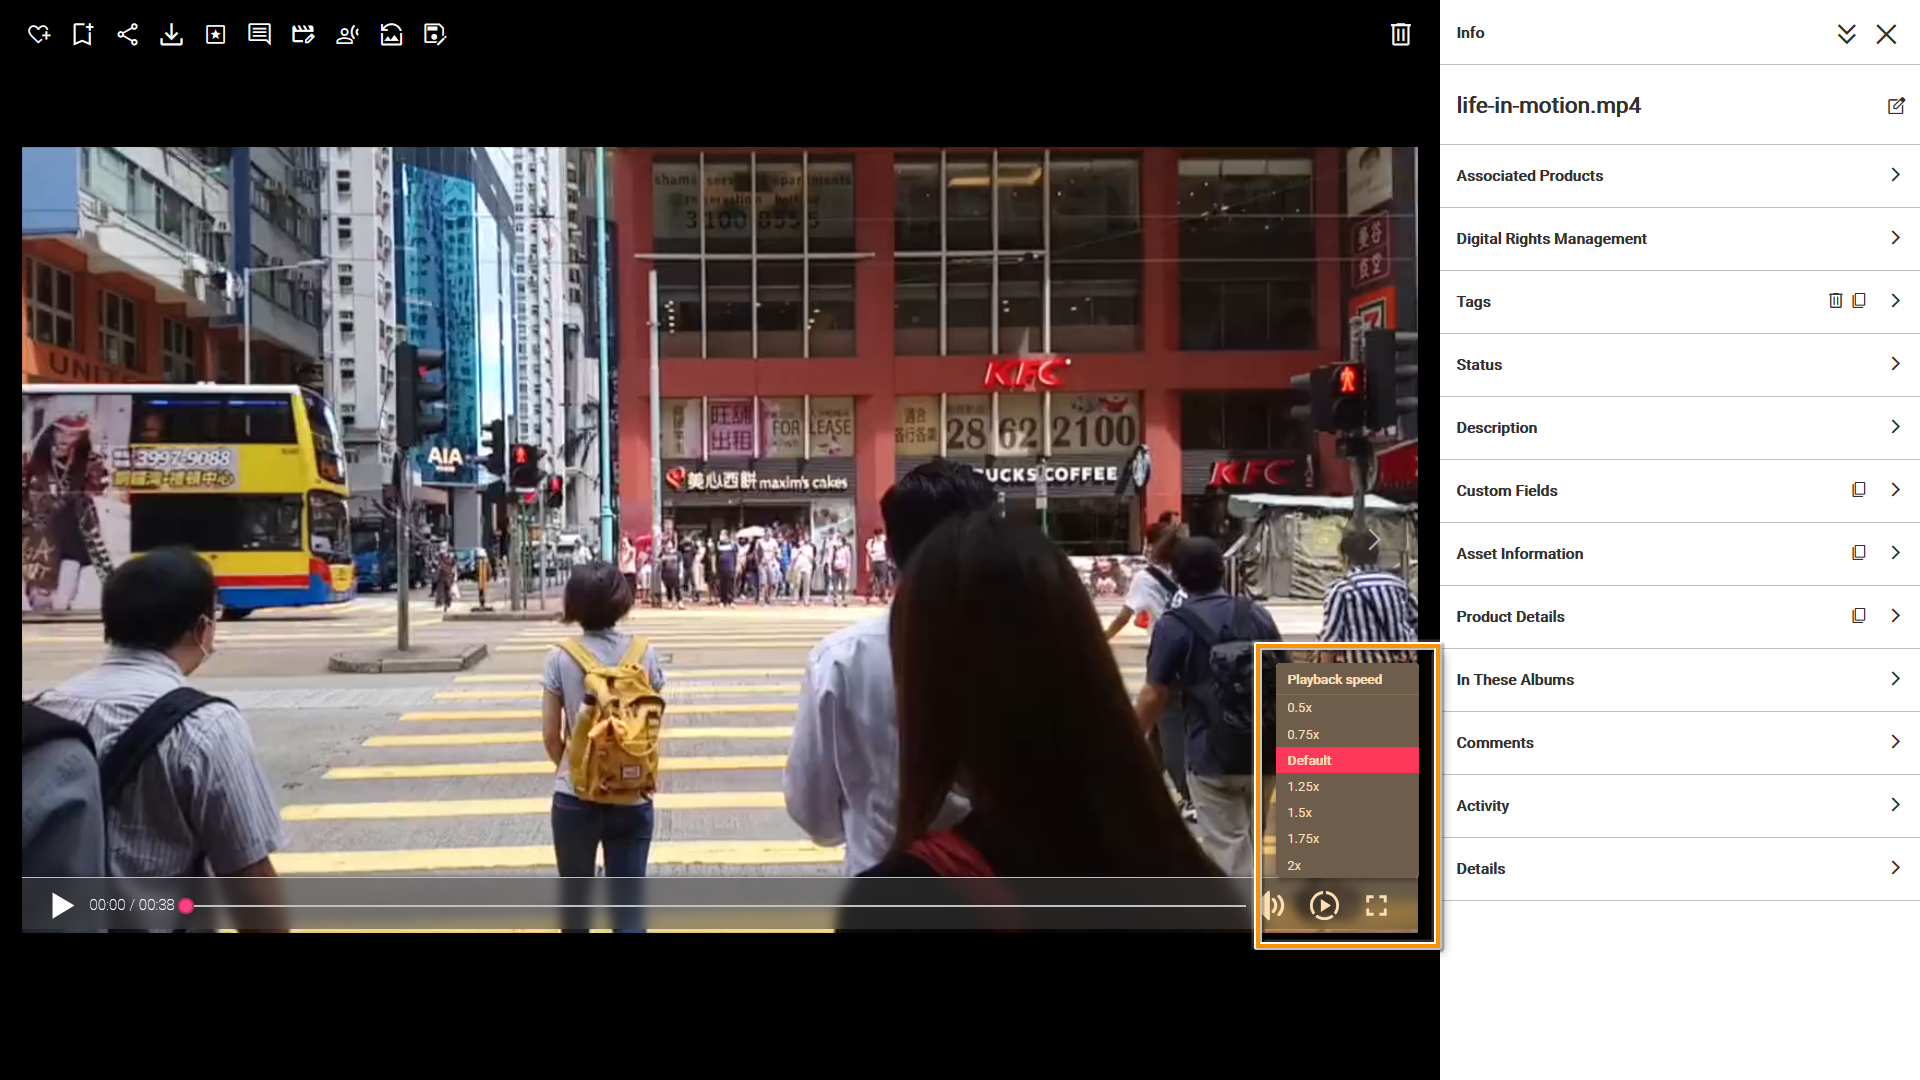Expand the Status section
The height and width of the screenshot is (1080, 1920).
tap(1680, 364)
